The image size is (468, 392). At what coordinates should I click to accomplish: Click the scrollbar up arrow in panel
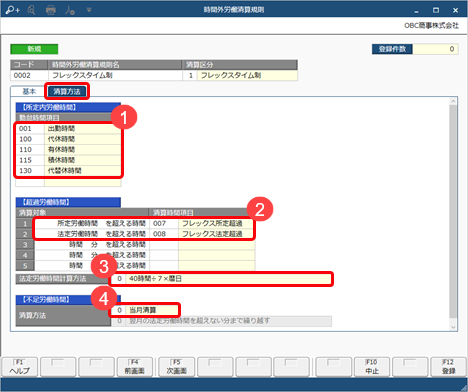tap(453, 101)
